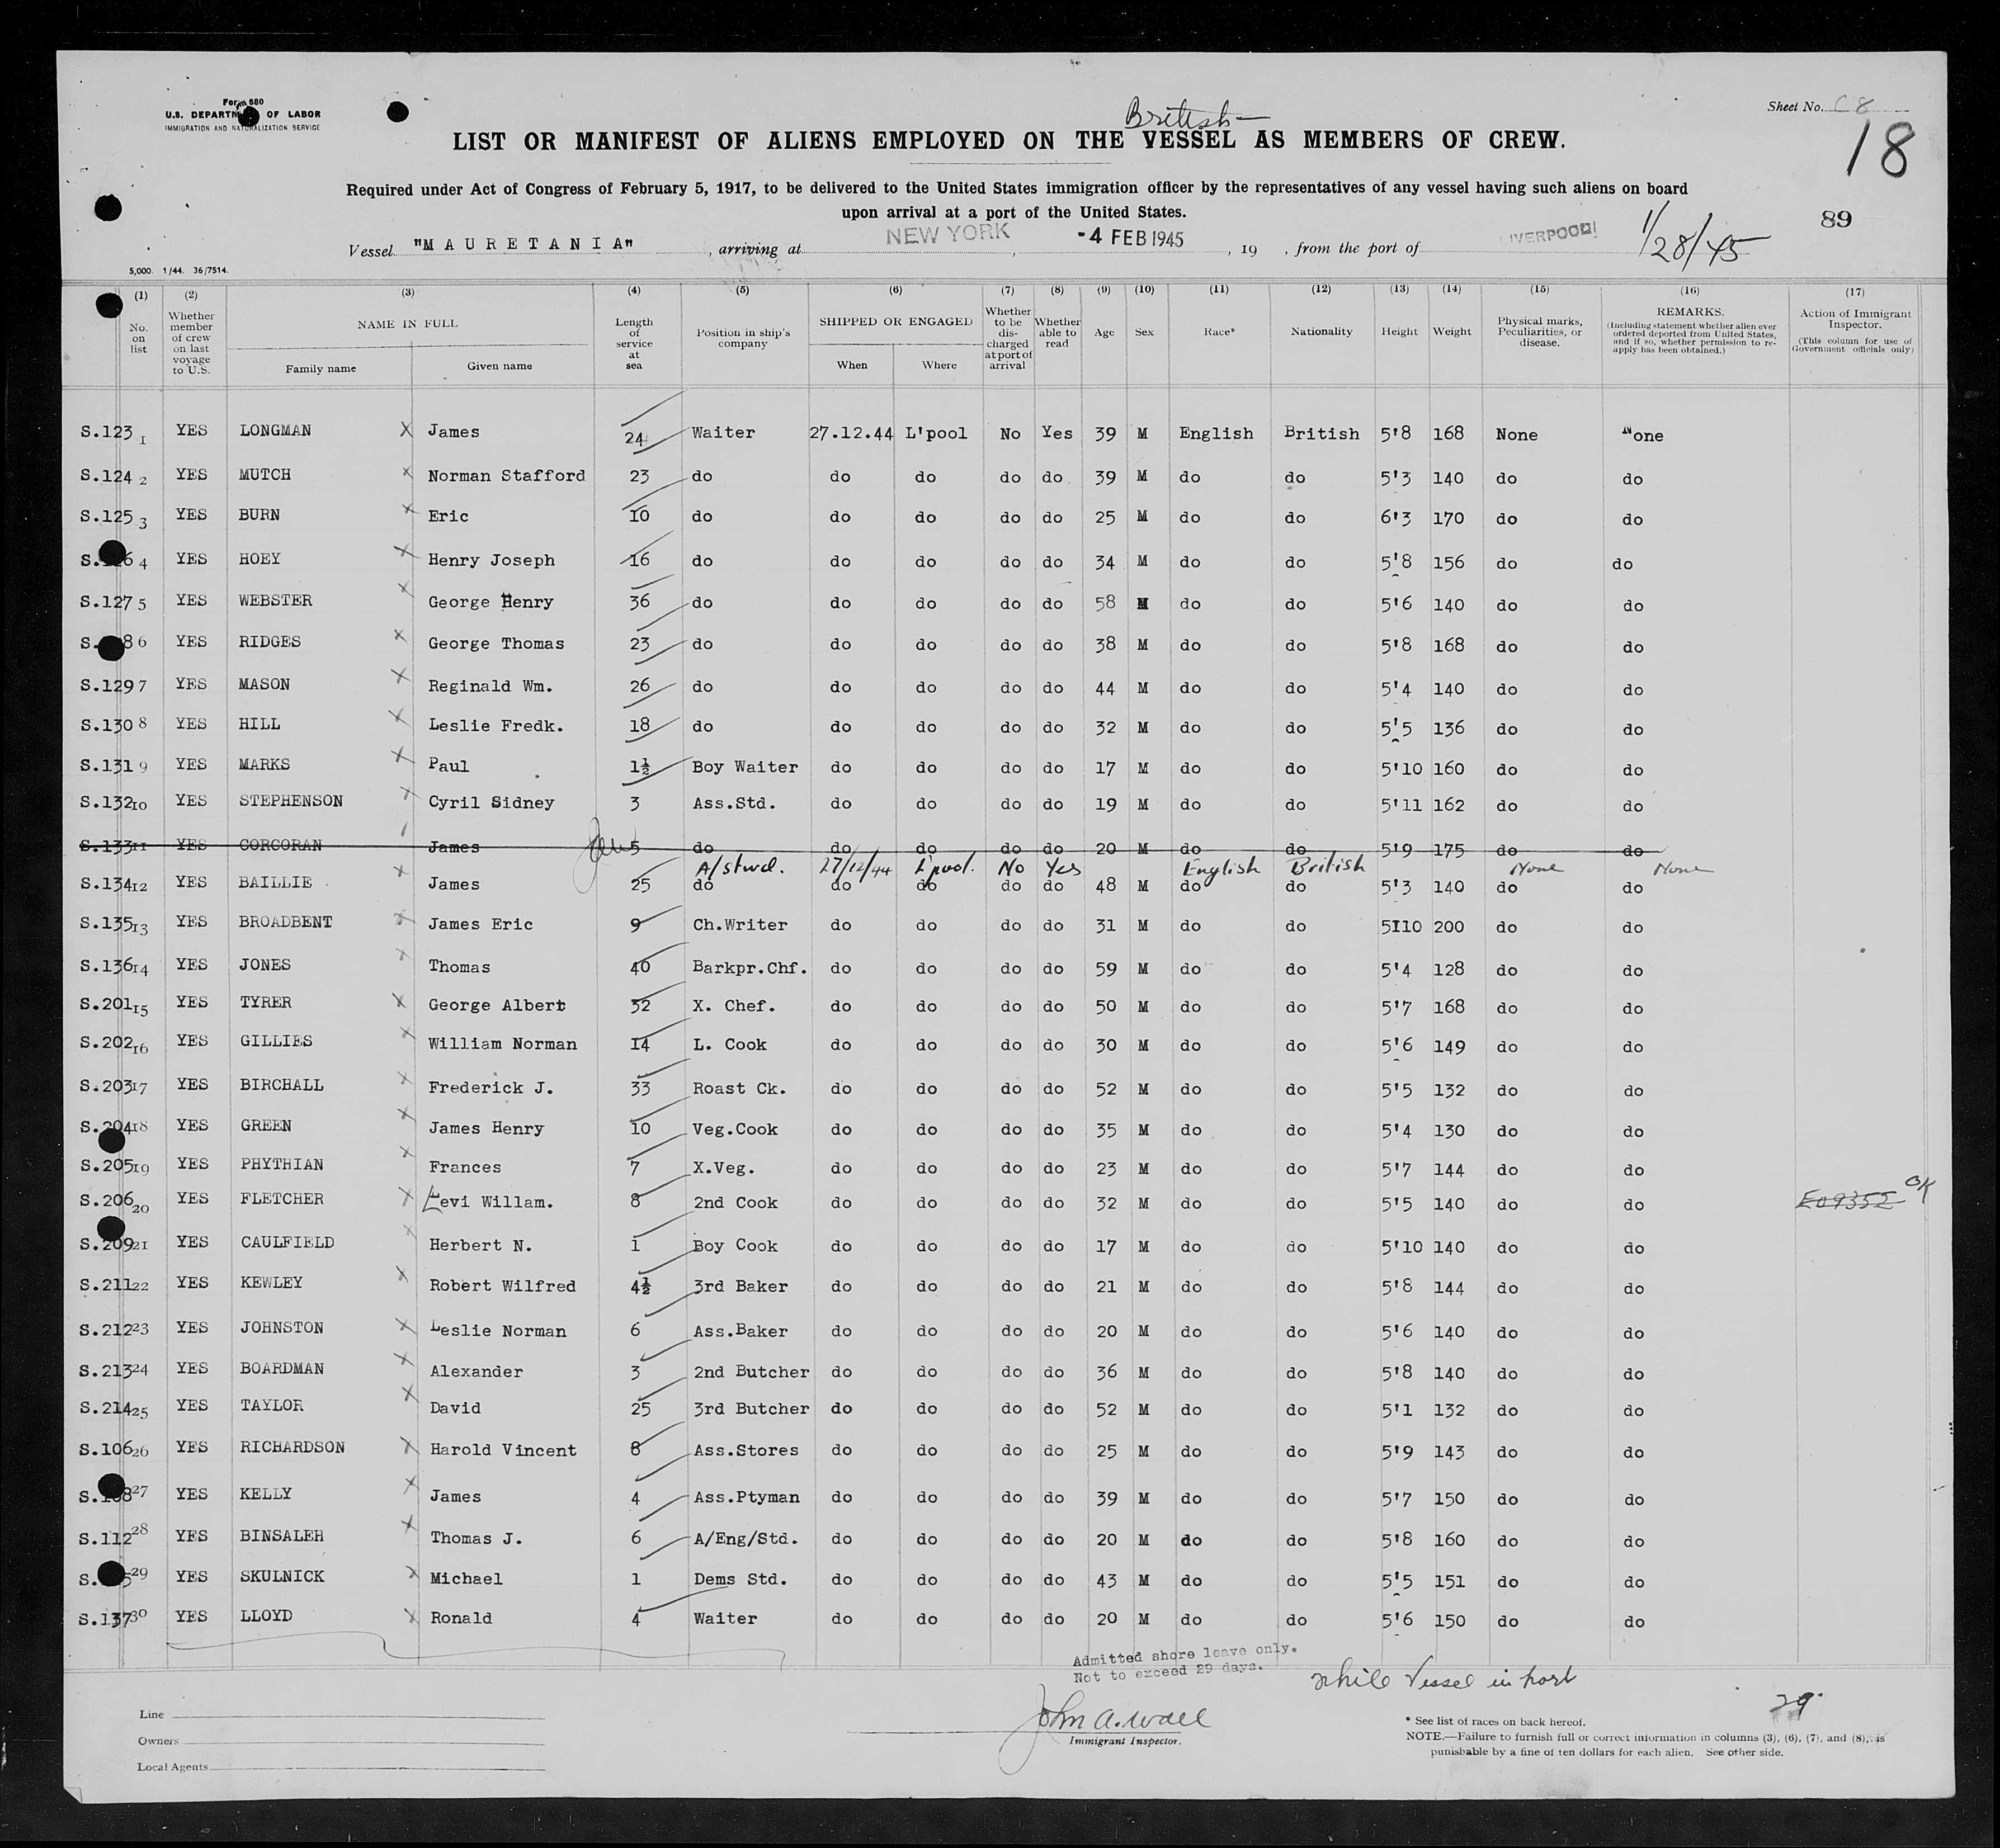Click the position "Veg.Cook"
Viewport: 2000px width, 1848px height.
click(x=735, y=1129)
